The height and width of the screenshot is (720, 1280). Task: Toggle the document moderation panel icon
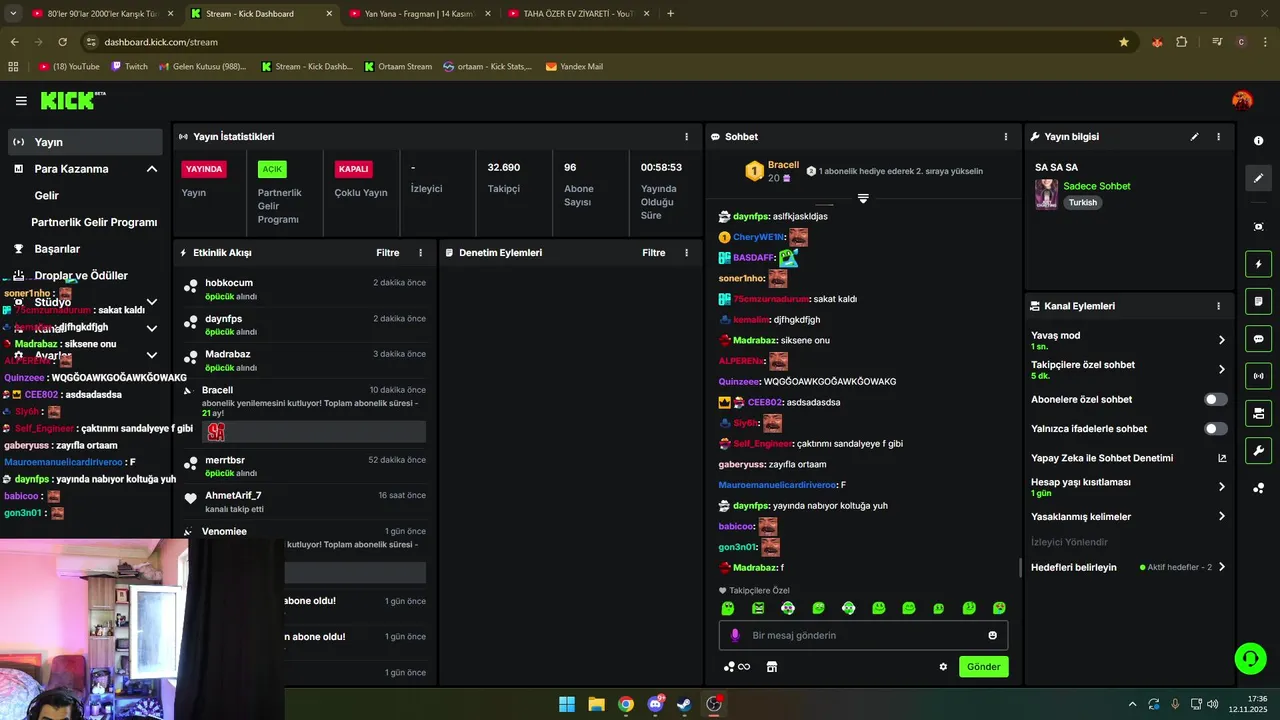coord(1258,301)
